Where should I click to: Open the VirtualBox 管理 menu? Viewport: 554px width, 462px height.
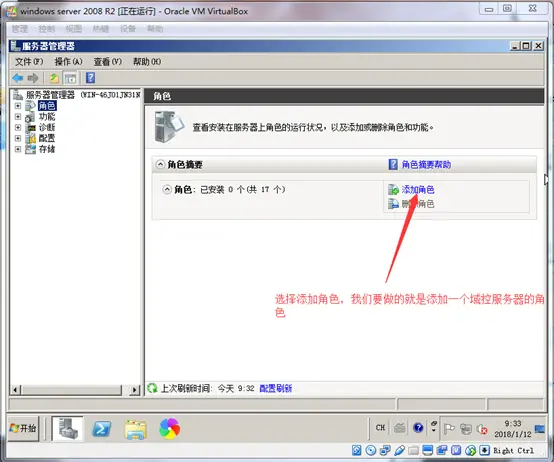pos(20,29)
